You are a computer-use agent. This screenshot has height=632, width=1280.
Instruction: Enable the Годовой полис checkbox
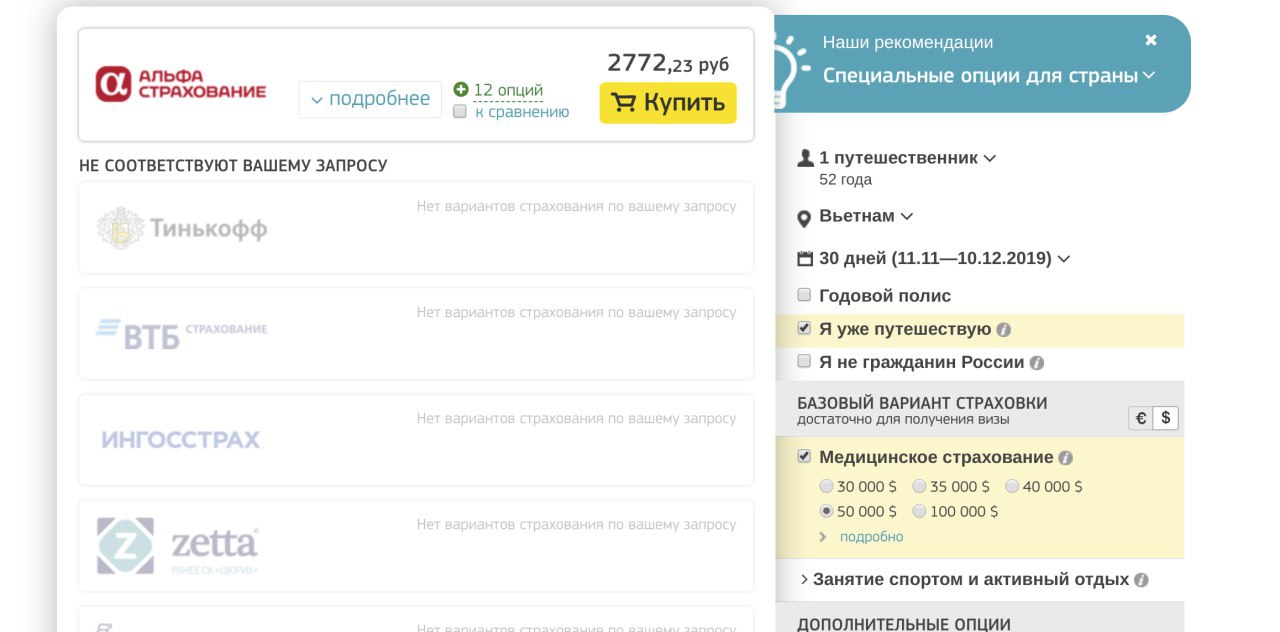[x=804, y=295]
